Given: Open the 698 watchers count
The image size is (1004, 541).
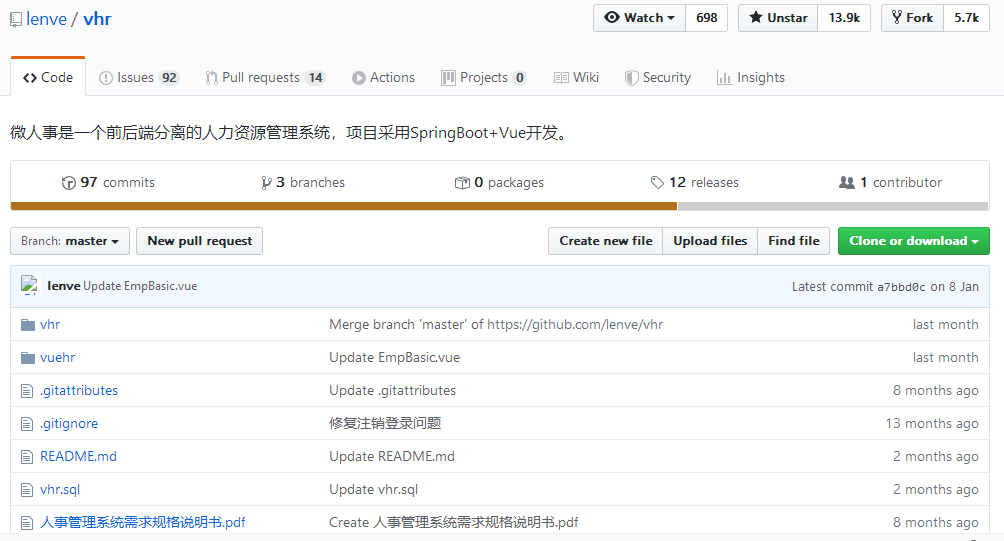Looking at the screenshot, I should point(707,18).
